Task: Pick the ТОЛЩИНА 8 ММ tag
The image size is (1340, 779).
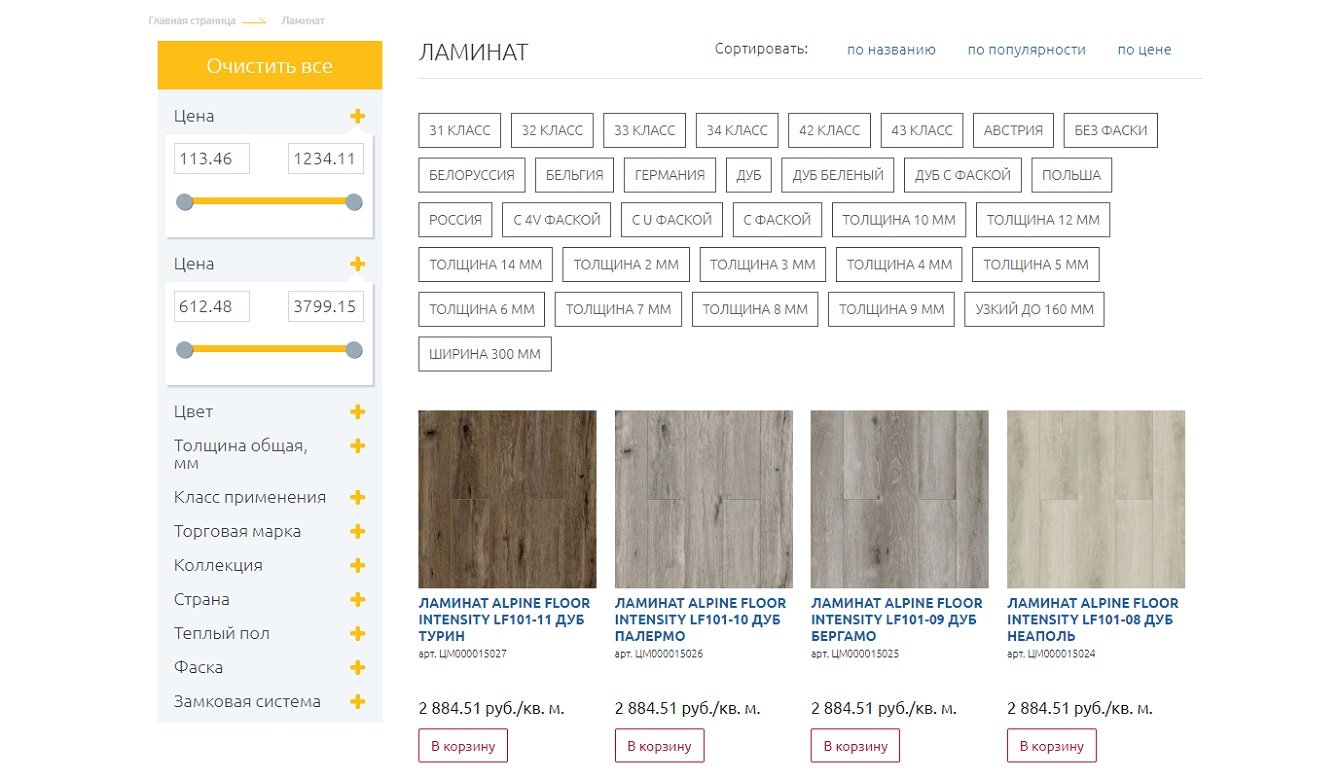Action: click(755, 310)
